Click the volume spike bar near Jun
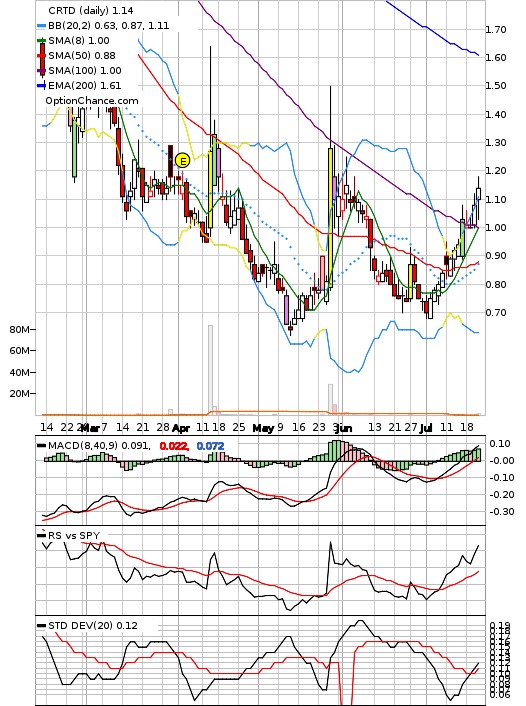This screenshot has height=706, width=526. click(331, 399)
